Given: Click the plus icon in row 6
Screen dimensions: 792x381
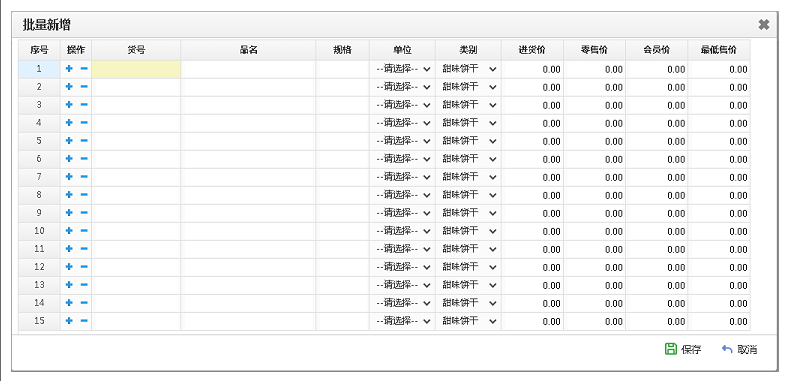Looking at the screenshot, I should coord(69,159).
